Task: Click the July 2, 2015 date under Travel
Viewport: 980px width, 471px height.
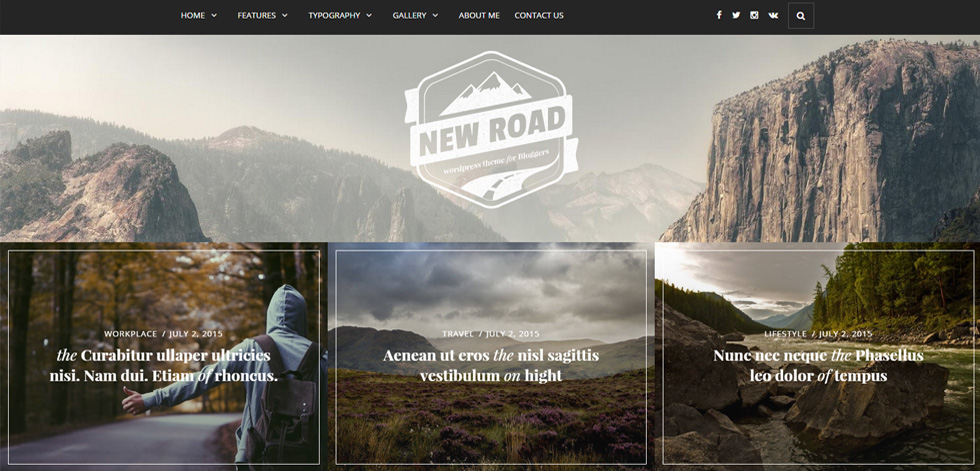Action: click(x=512, y=334)
